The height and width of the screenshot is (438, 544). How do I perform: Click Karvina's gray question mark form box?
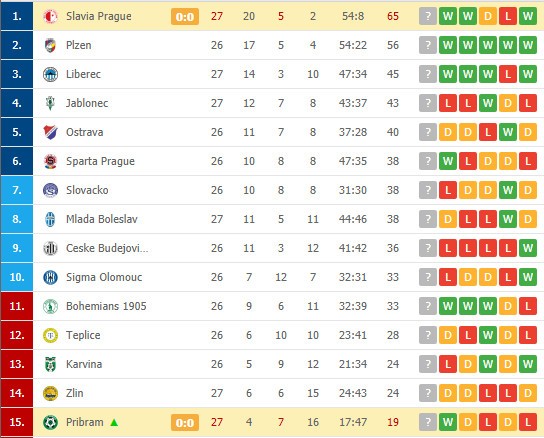coord(428,364)
